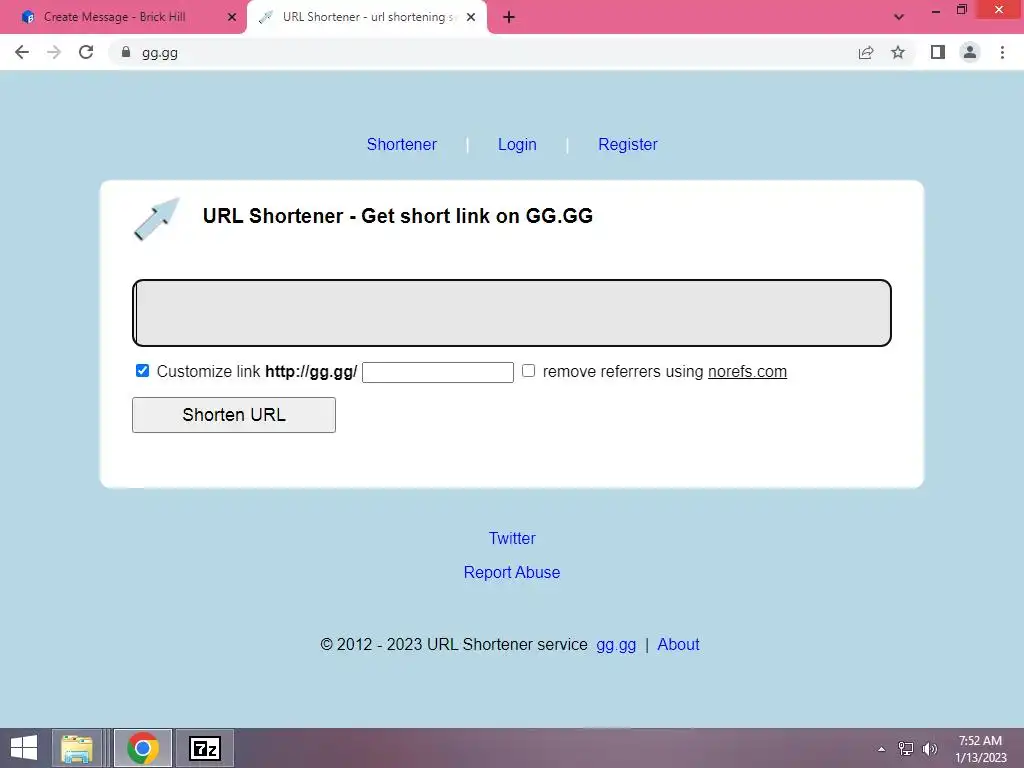Viewport: 1024px width, 768px height.
Task: Click the gg.gg footer link
Action: (616, 645)
